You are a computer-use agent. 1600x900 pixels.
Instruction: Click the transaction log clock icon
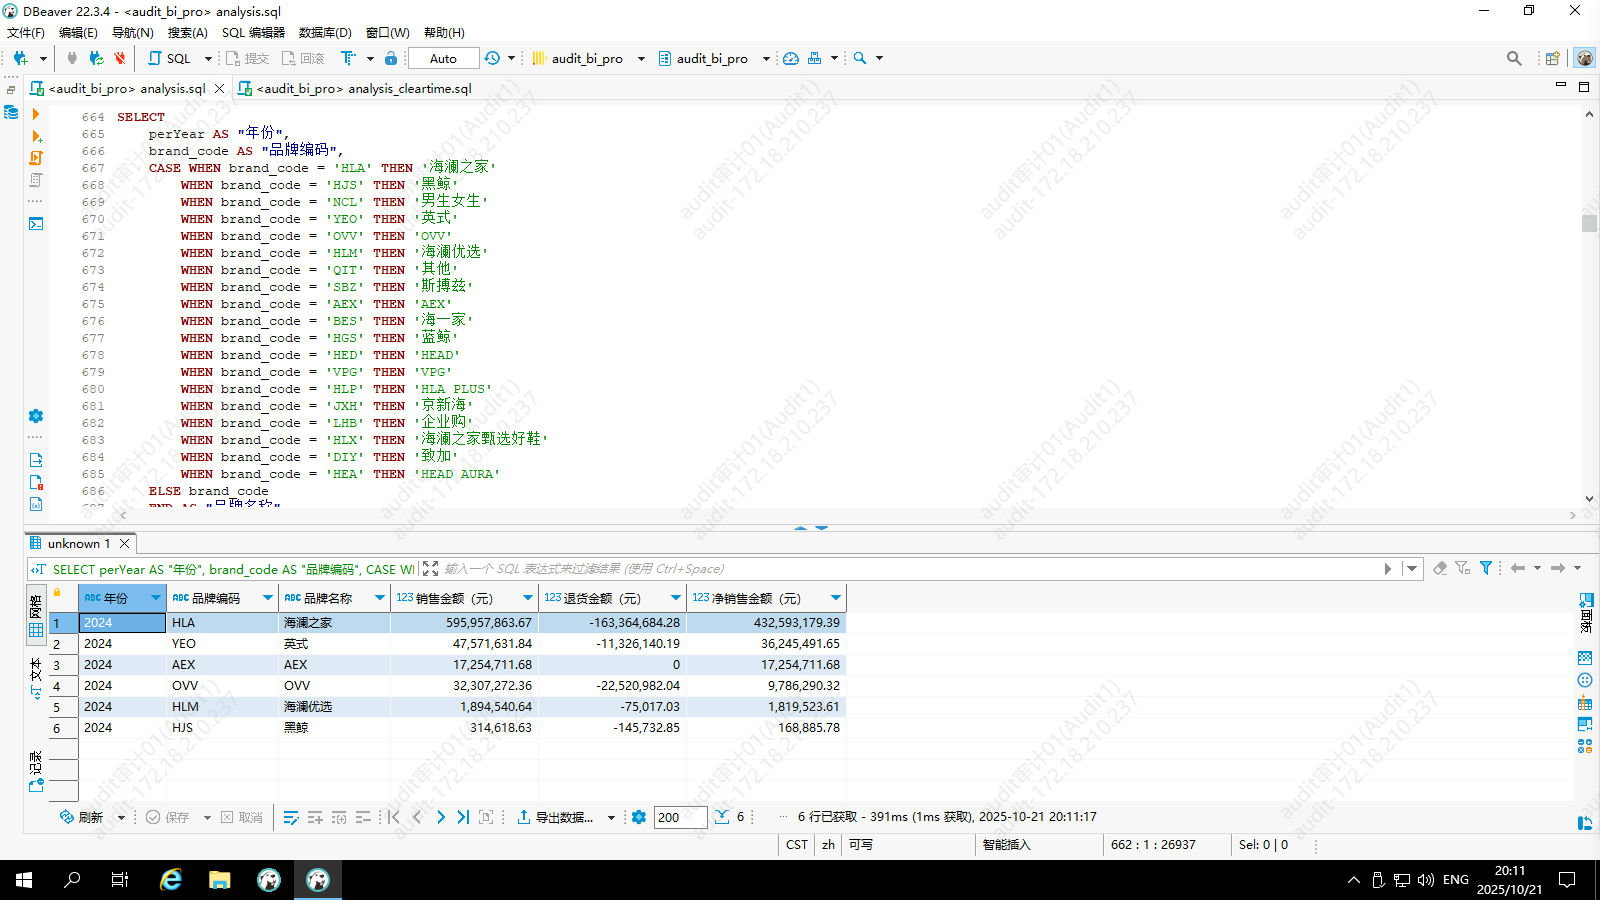[492, 58]
